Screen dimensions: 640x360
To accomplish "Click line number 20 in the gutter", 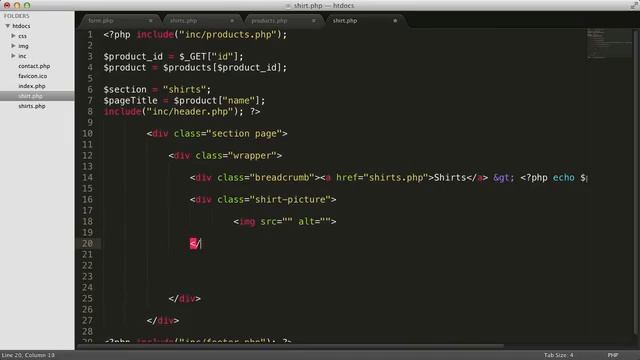I will [x=87, y=244].
